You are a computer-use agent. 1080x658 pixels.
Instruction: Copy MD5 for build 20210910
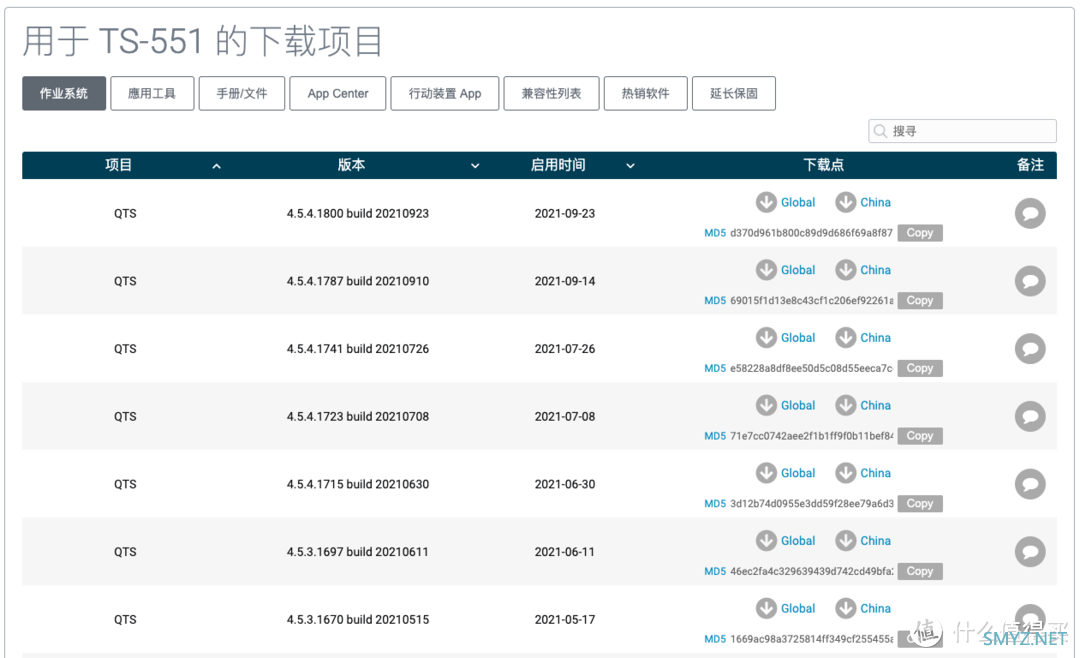(x=920, y=300)
